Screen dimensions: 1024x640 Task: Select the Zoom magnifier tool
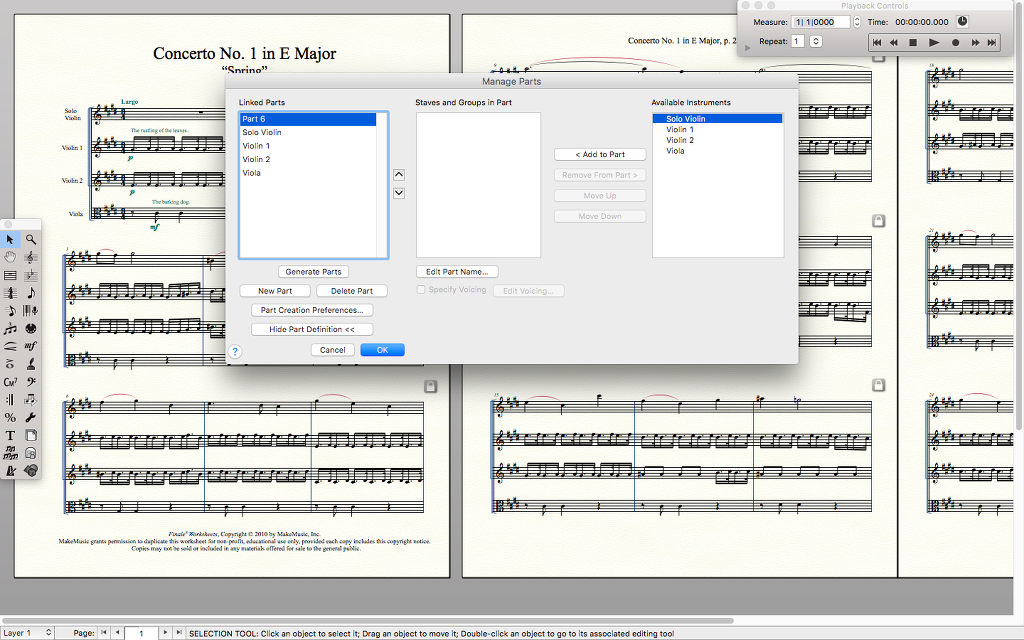[x=31, y=239]
